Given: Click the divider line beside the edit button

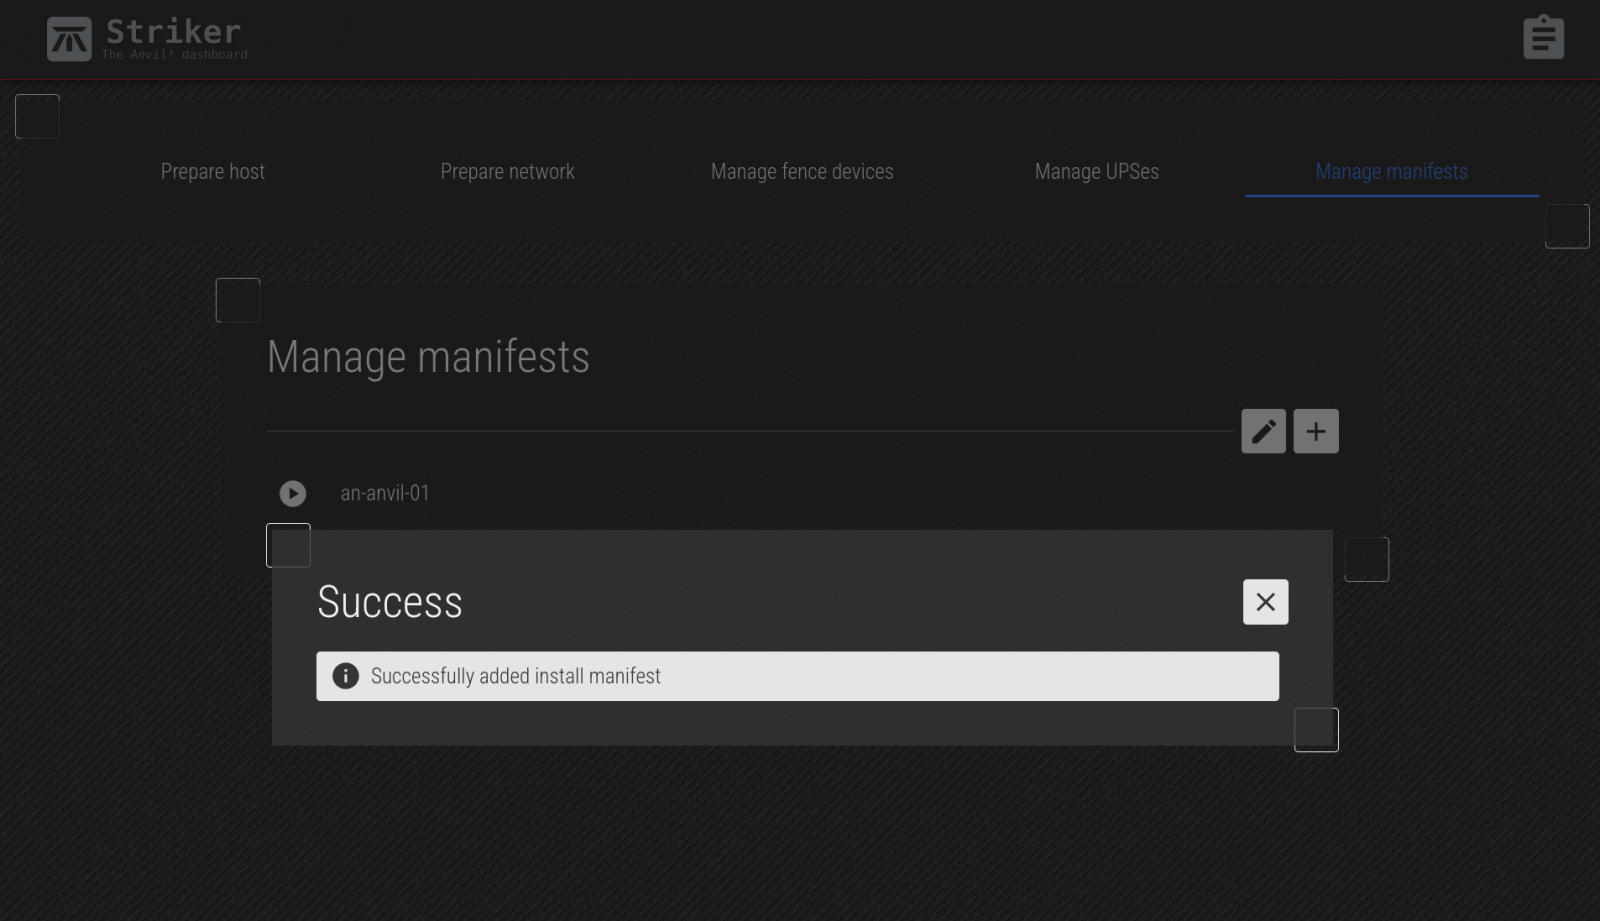Looking at the screenshot, I should coord(750,431).
